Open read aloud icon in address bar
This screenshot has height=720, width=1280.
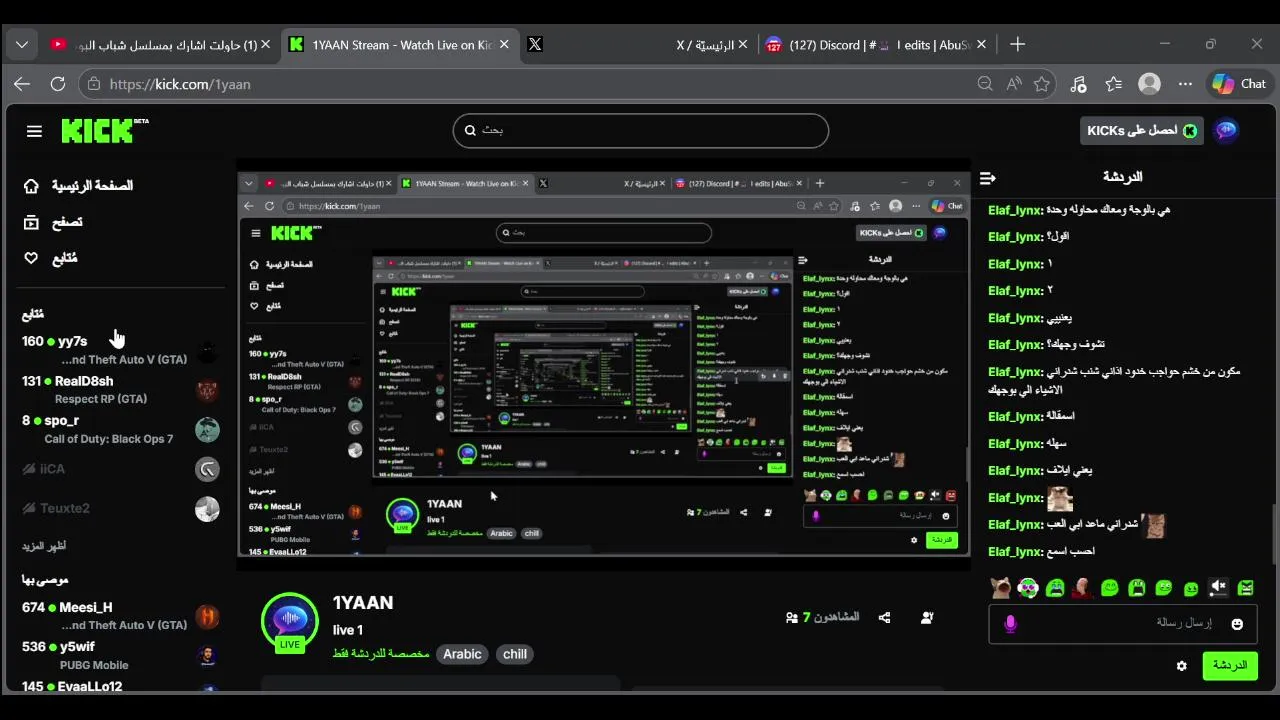[1014, 84]
